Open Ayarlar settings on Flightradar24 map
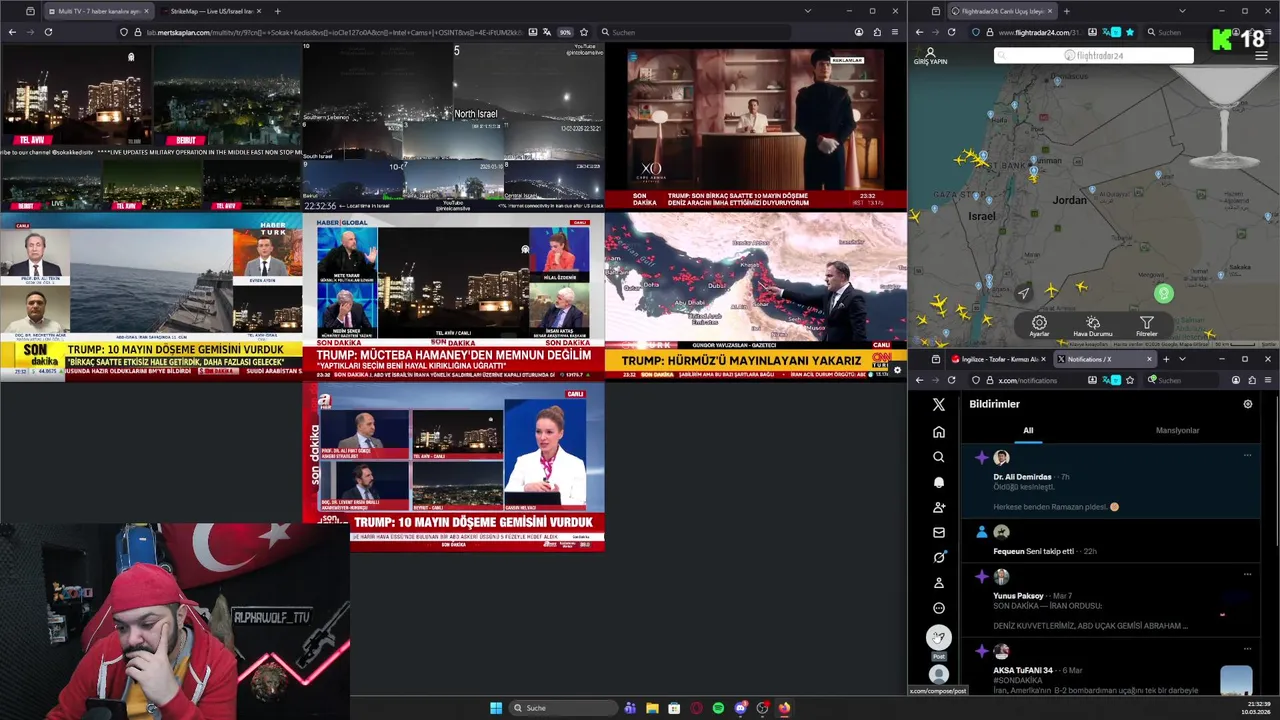This screenshot has height=720, width=1280. point(1039,325)
